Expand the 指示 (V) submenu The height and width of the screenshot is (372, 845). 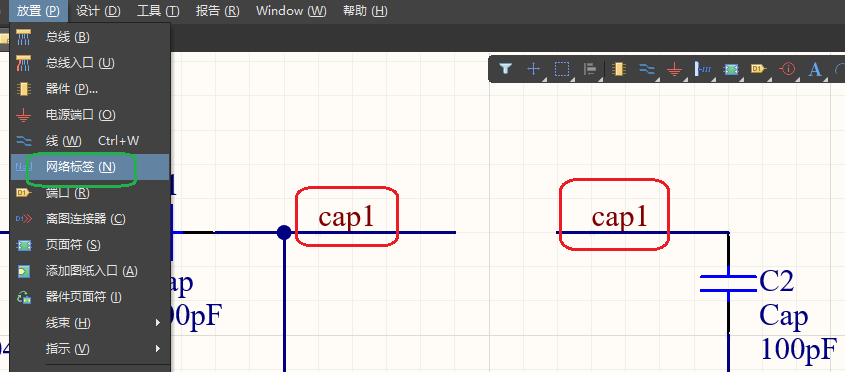[90, 349]
